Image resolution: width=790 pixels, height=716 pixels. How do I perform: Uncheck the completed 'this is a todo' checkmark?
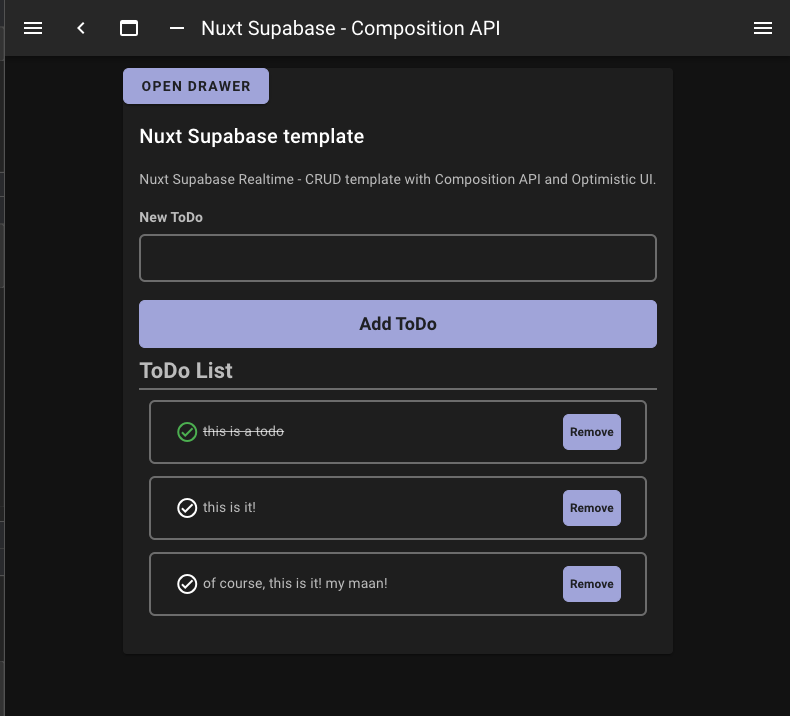click(187, 432)
